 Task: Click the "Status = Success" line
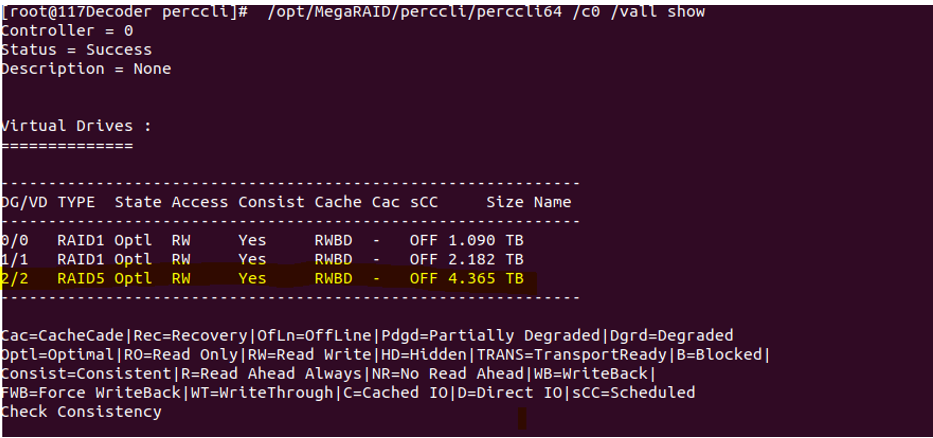[x=76, y=50]
